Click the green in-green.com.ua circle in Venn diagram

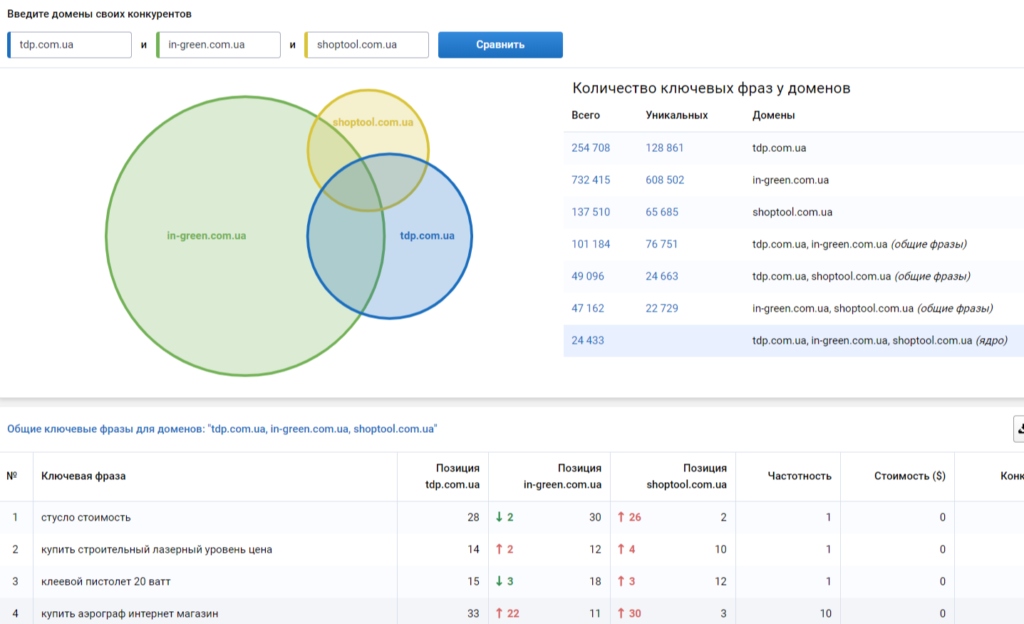point(205,236)
